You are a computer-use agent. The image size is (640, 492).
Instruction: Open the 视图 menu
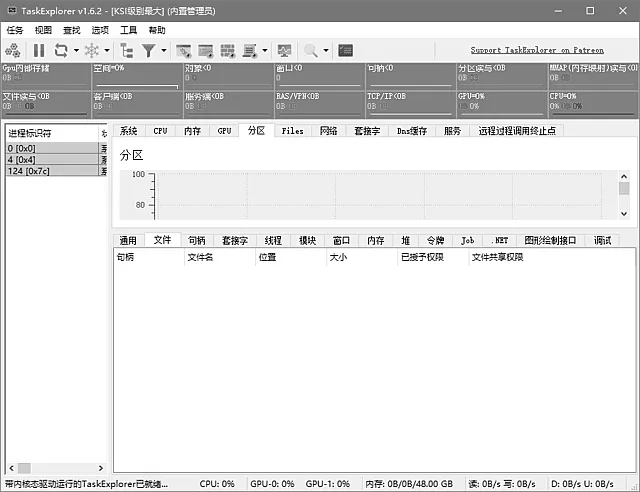(43, 30)
